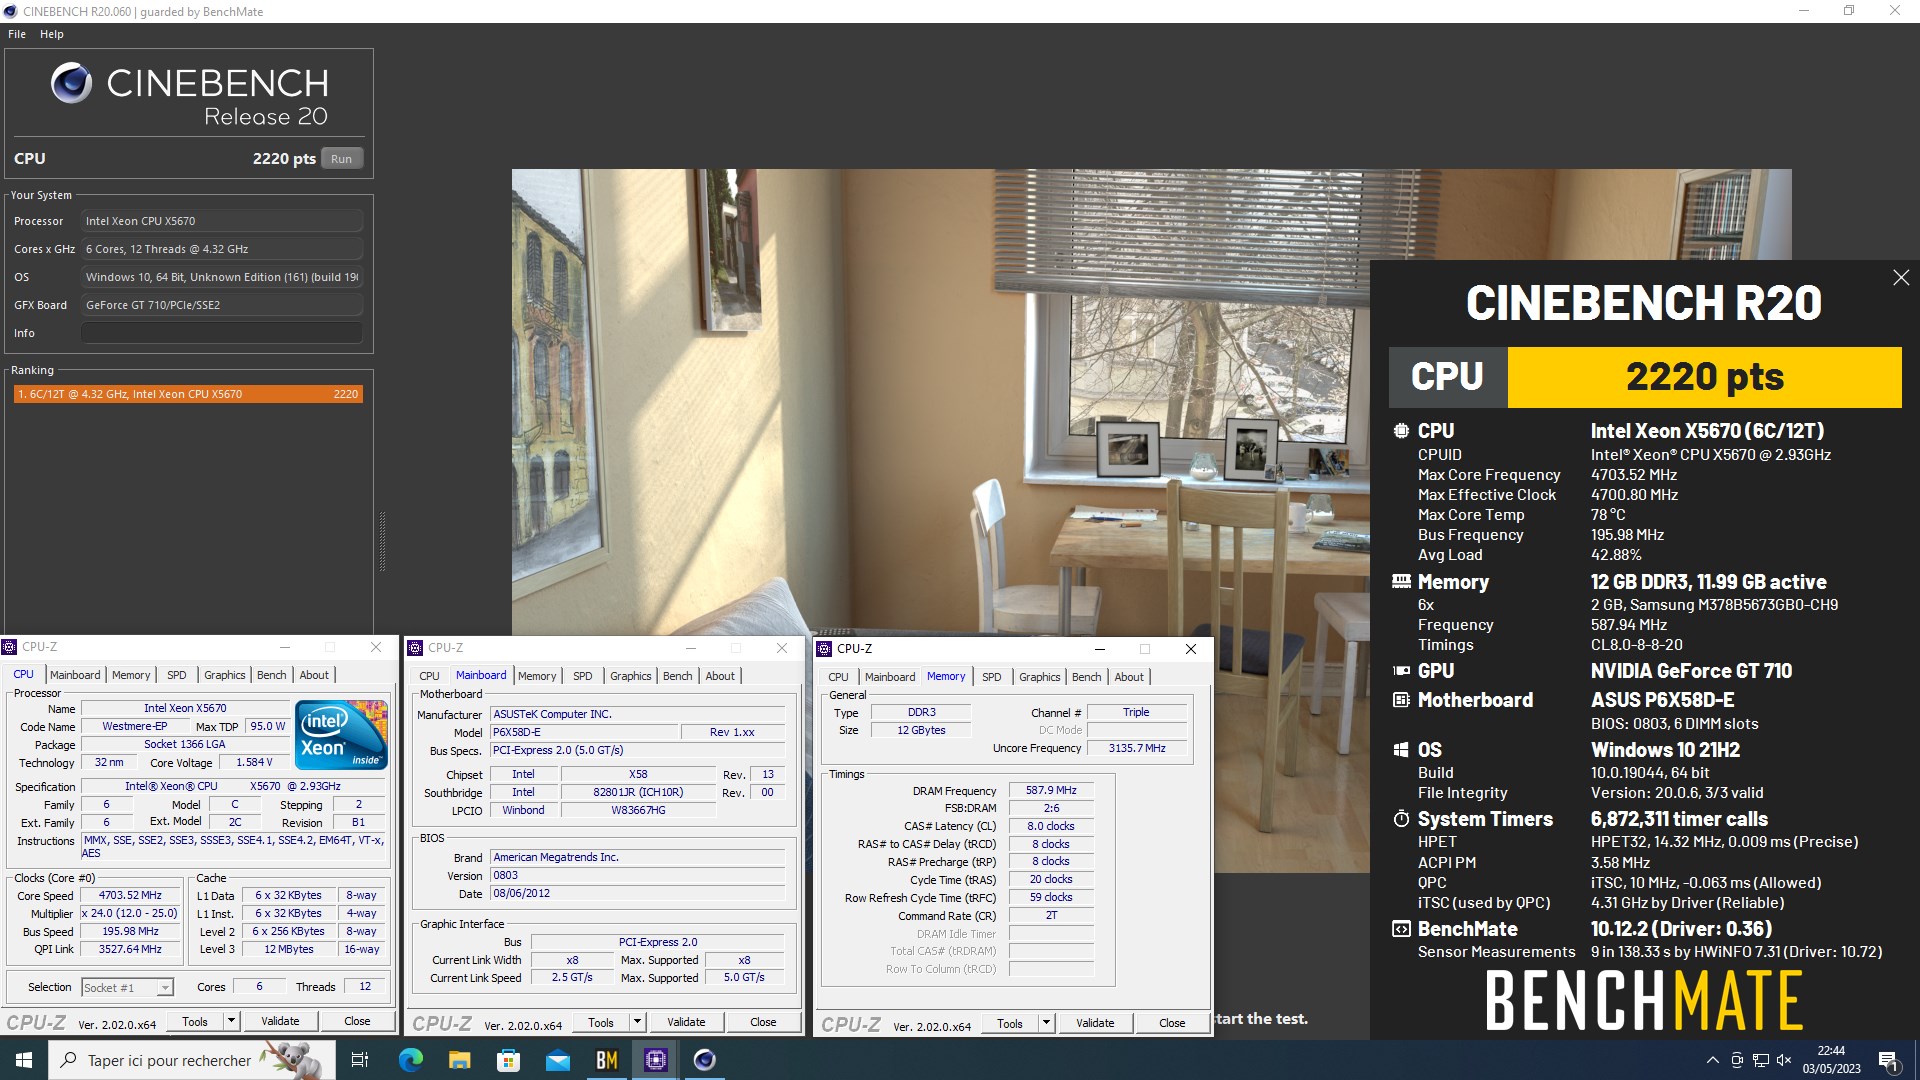Open About tab in middle CPU-Z window

720,676
